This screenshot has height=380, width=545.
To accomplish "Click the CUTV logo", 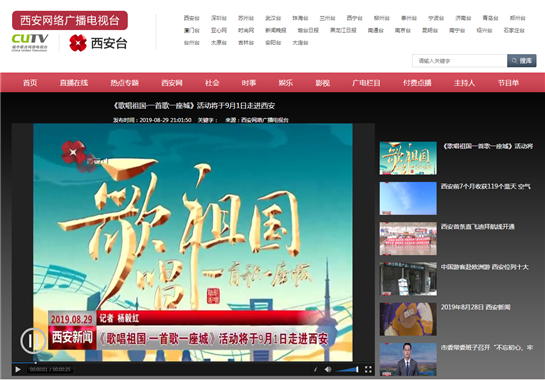I will [30, 42].
